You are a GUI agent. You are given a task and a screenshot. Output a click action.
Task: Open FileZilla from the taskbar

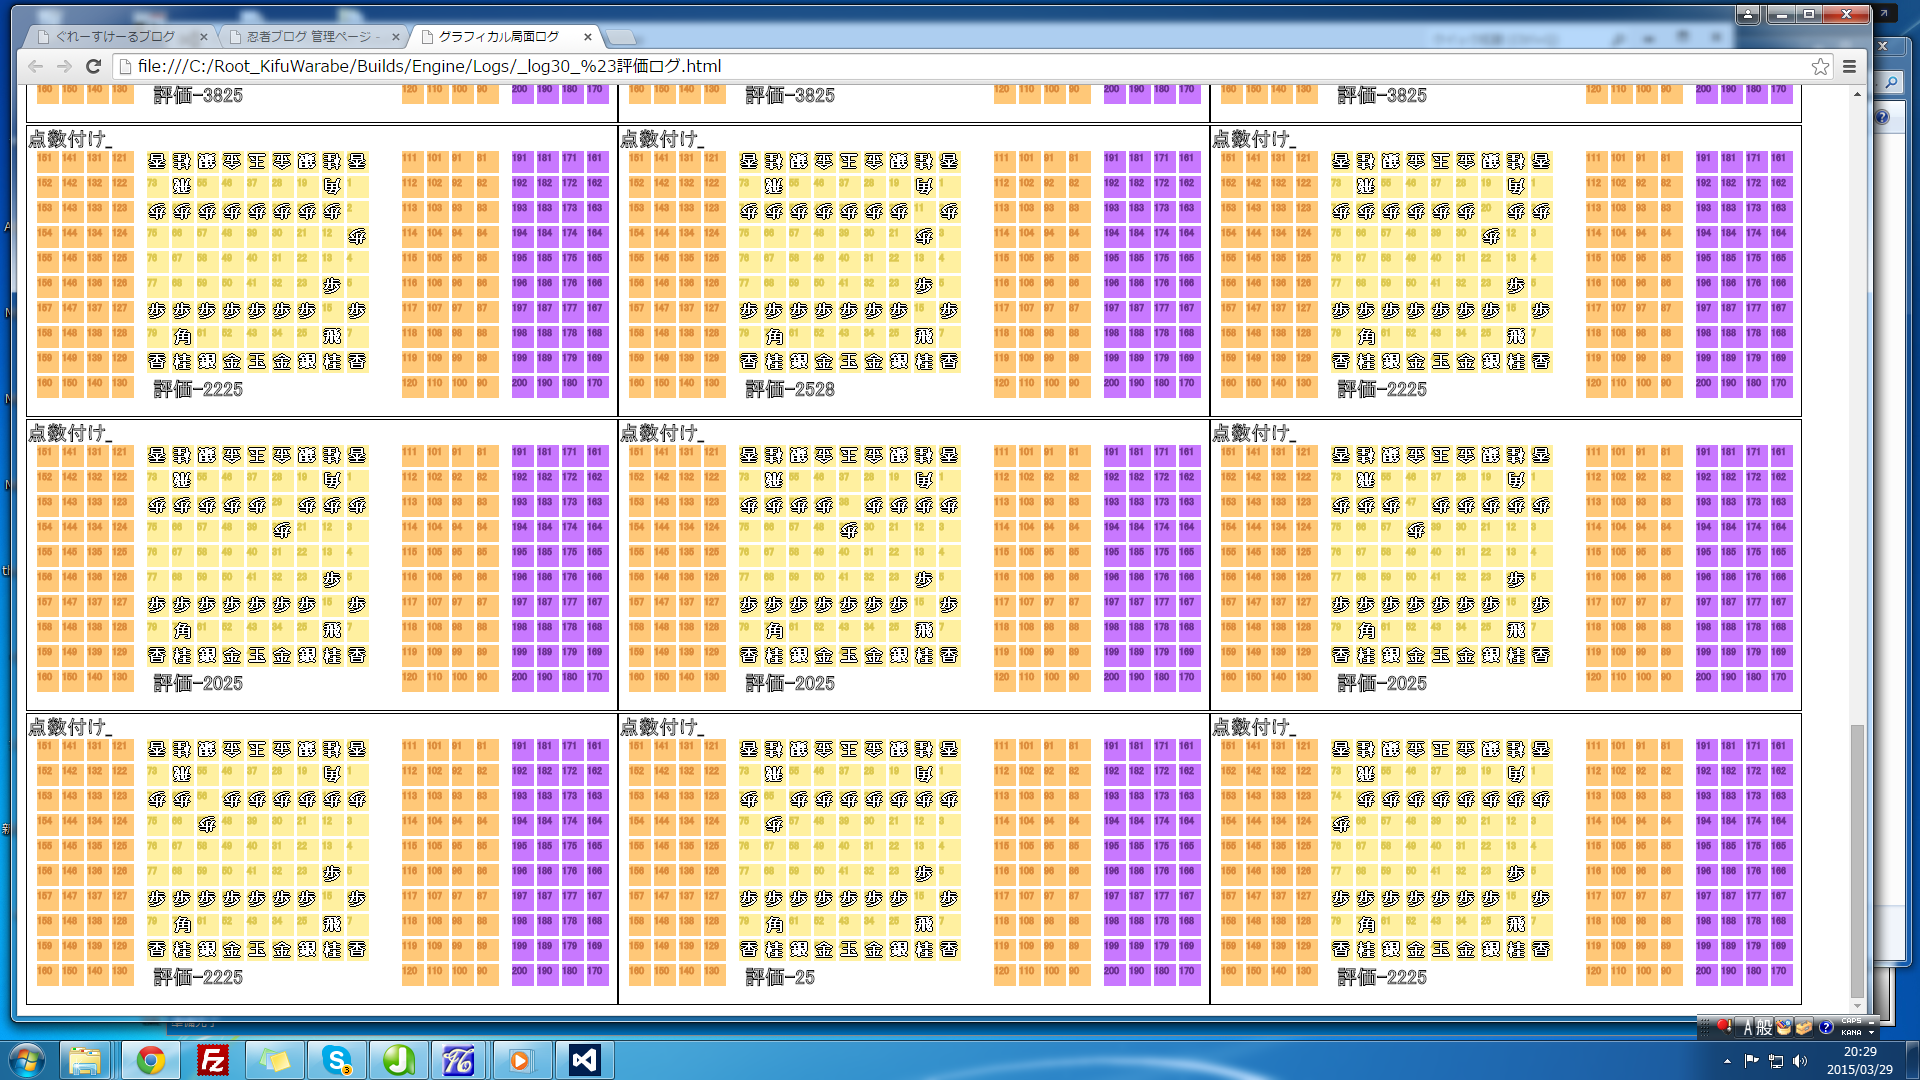pyautogui.click(x=213, y=1060)
